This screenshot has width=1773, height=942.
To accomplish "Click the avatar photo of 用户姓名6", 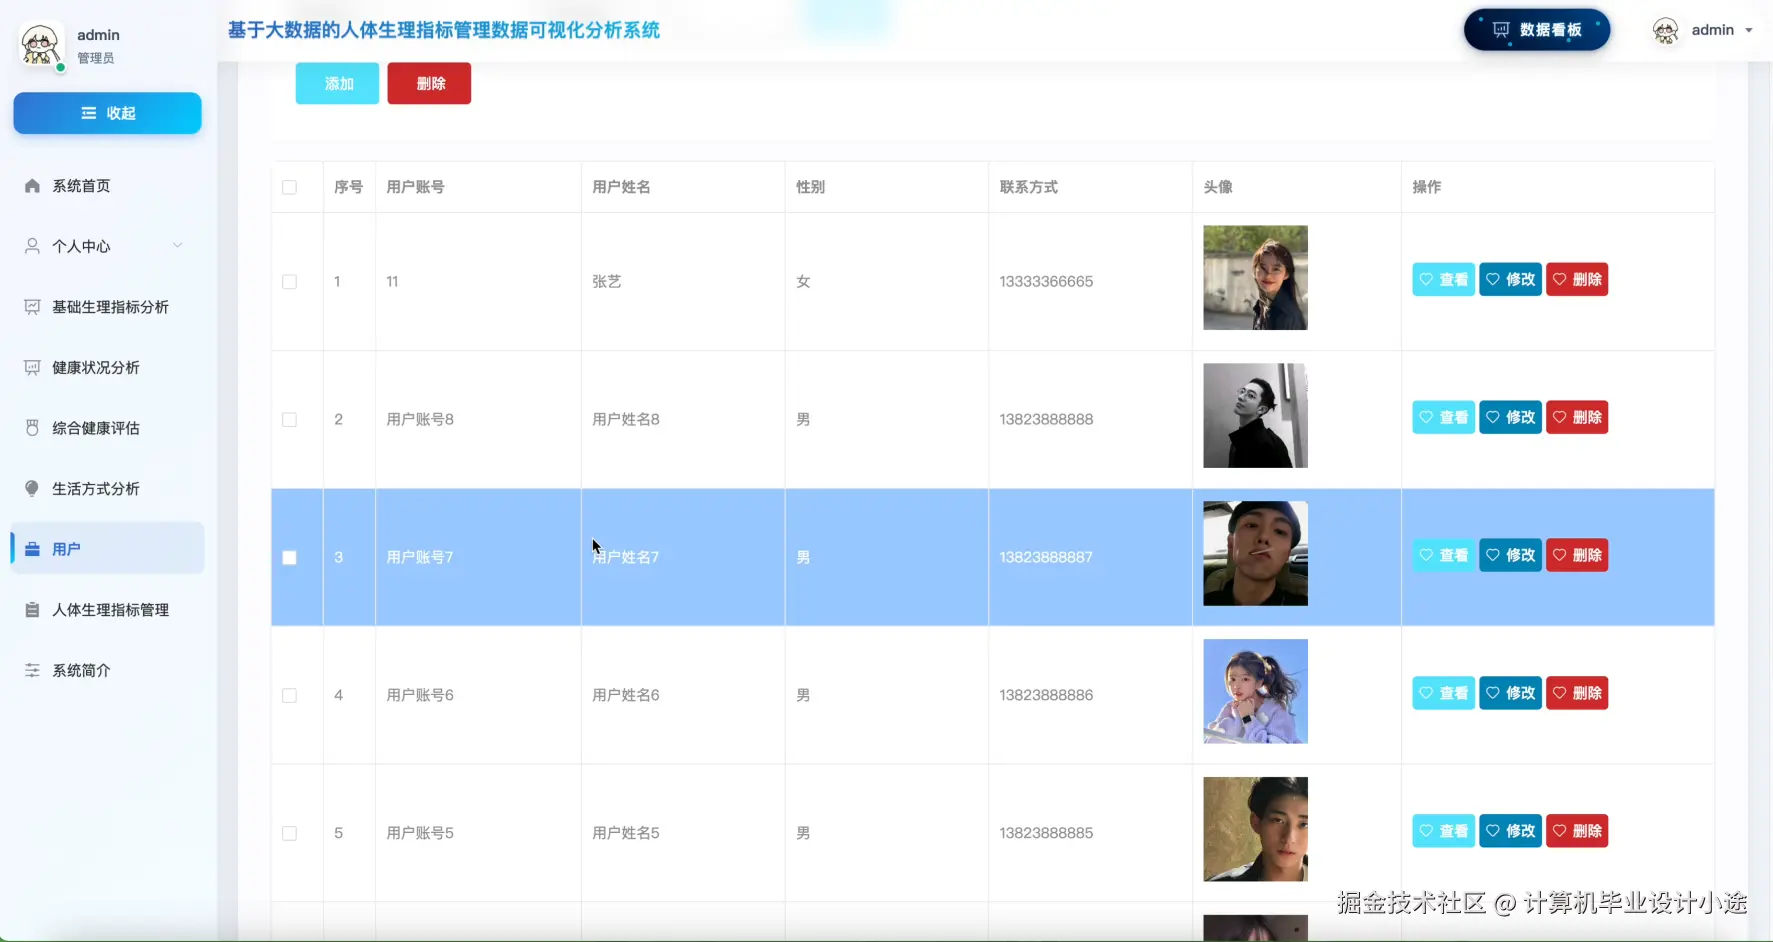I will coord(1255,692).
